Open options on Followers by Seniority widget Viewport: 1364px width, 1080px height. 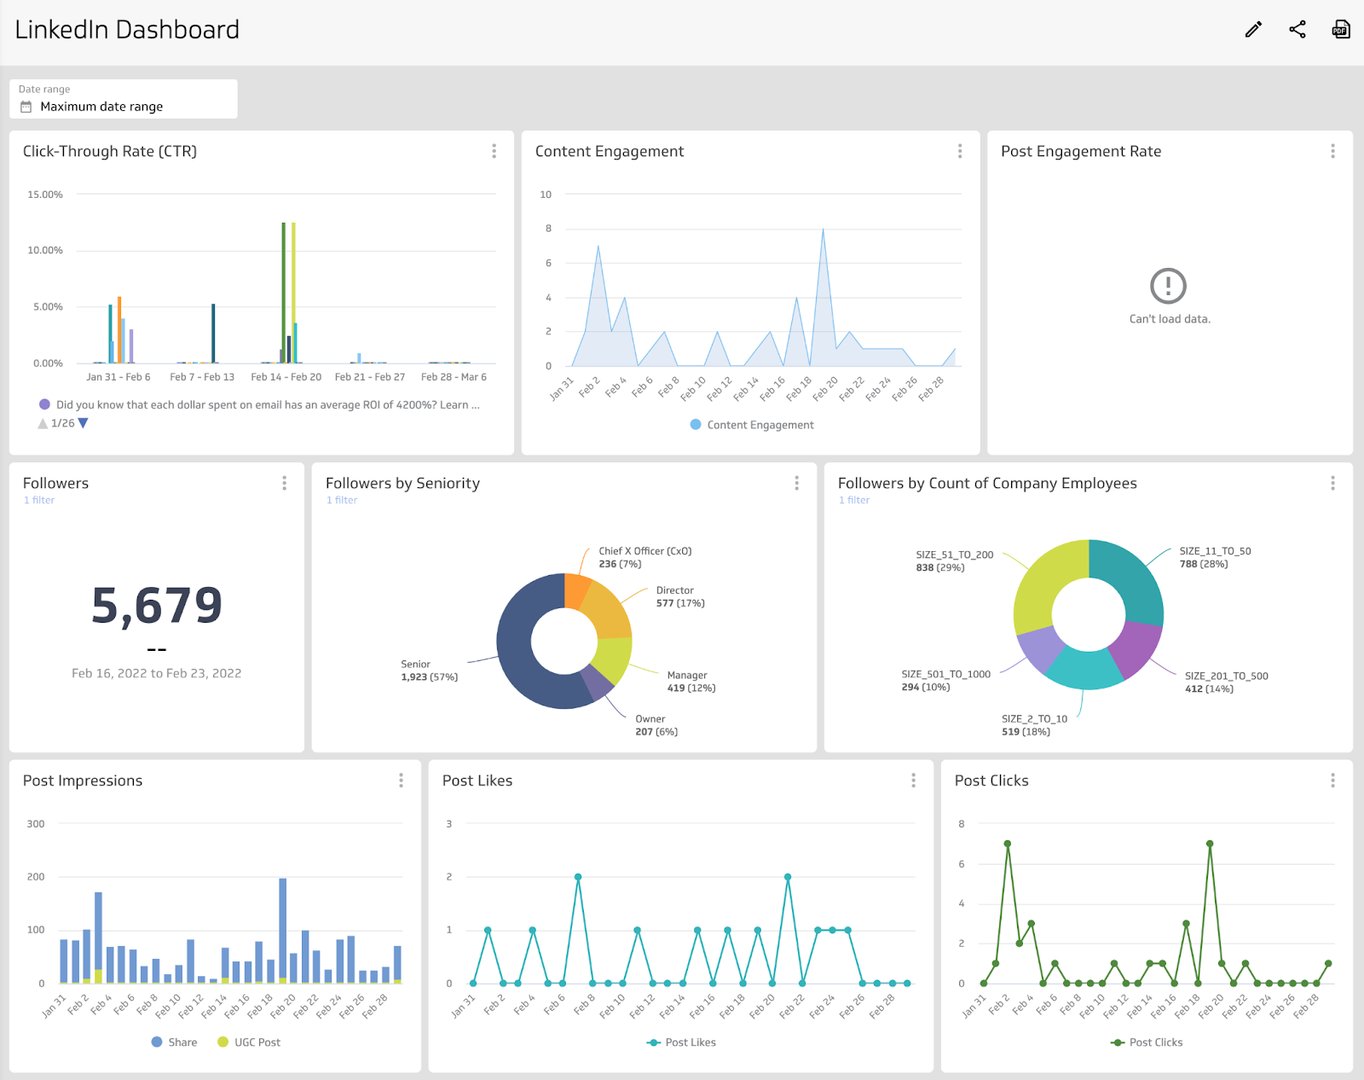[x=796, y=483]
